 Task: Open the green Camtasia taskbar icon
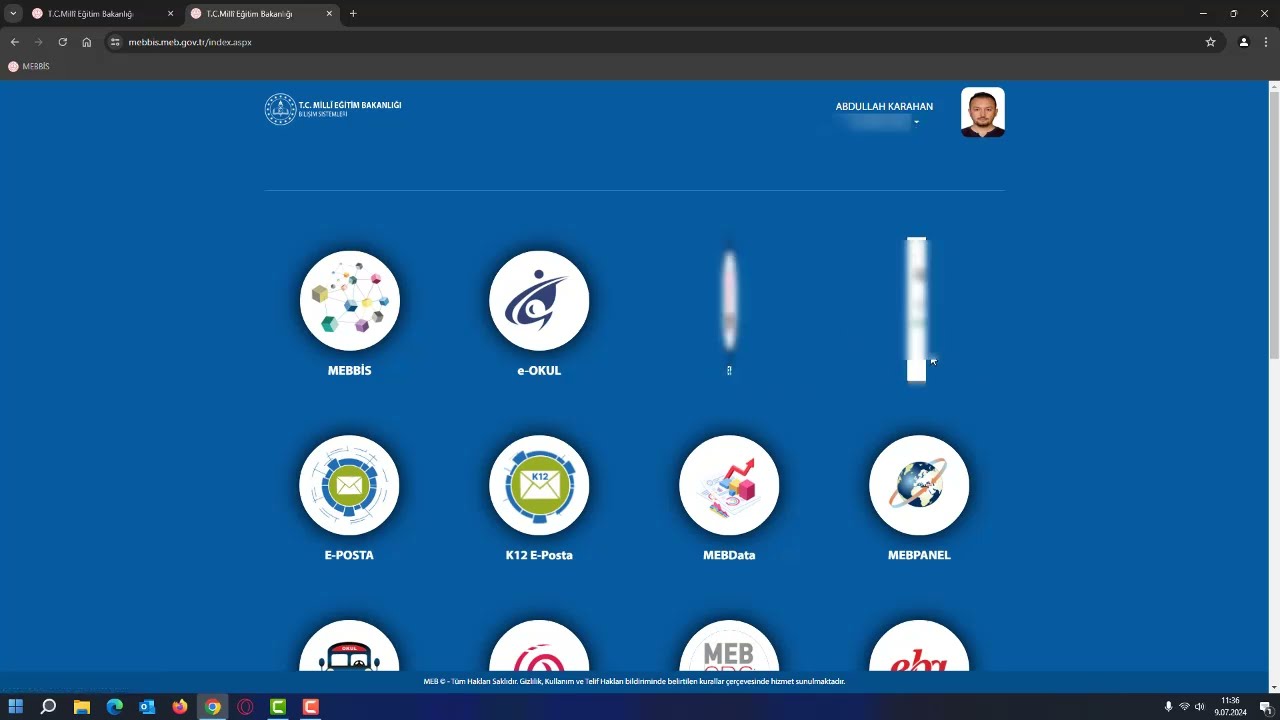click(278, 707)
